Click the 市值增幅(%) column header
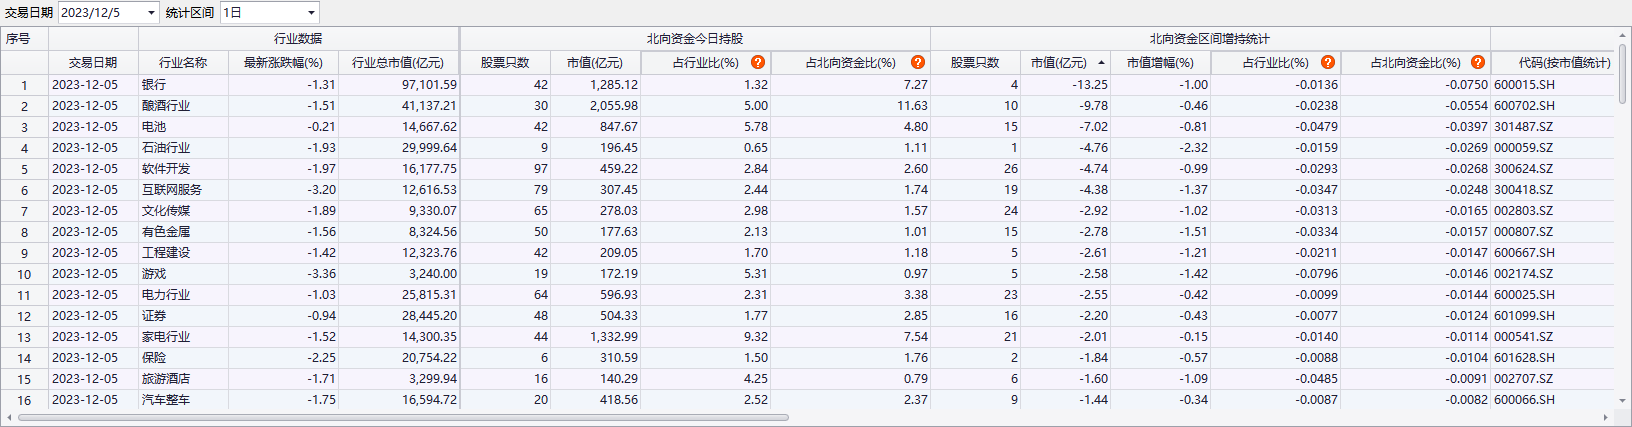The width and height of the screenshot is (1632, 427). pyautogui.click(x=1160, y=62)
